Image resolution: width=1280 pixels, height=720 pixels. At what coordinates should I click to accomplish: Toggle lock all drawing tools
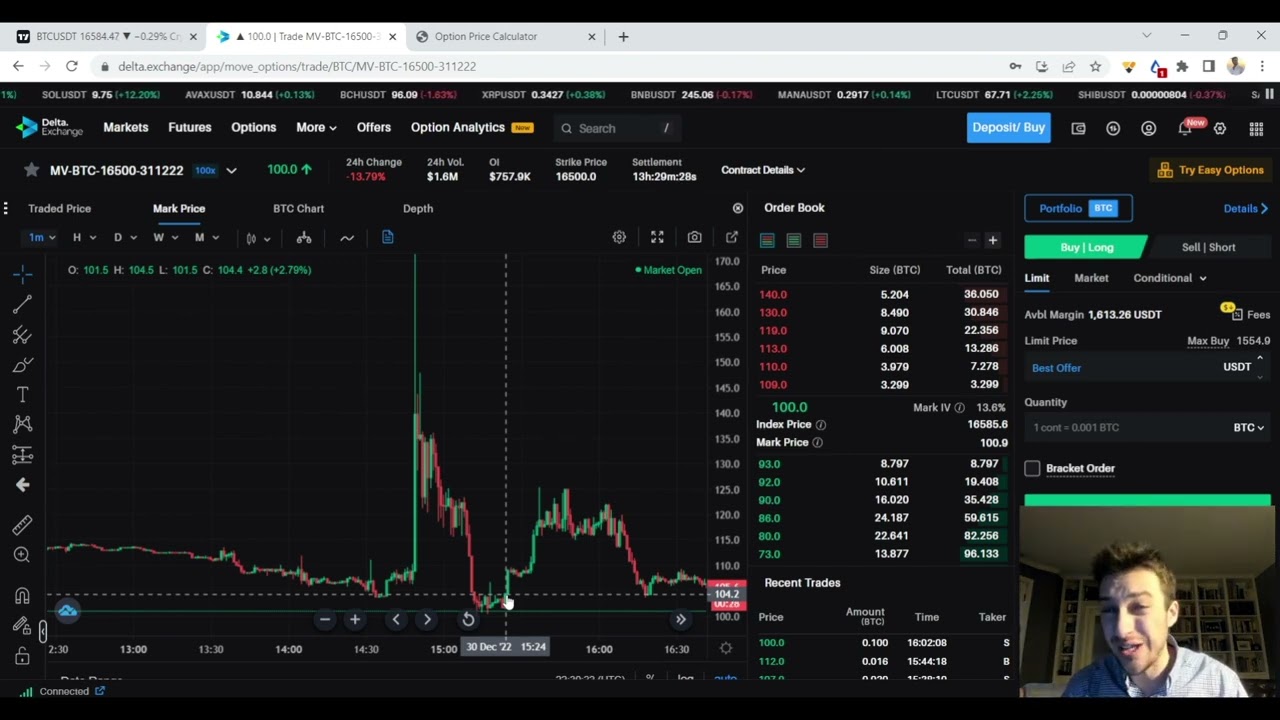coord(22,657)
